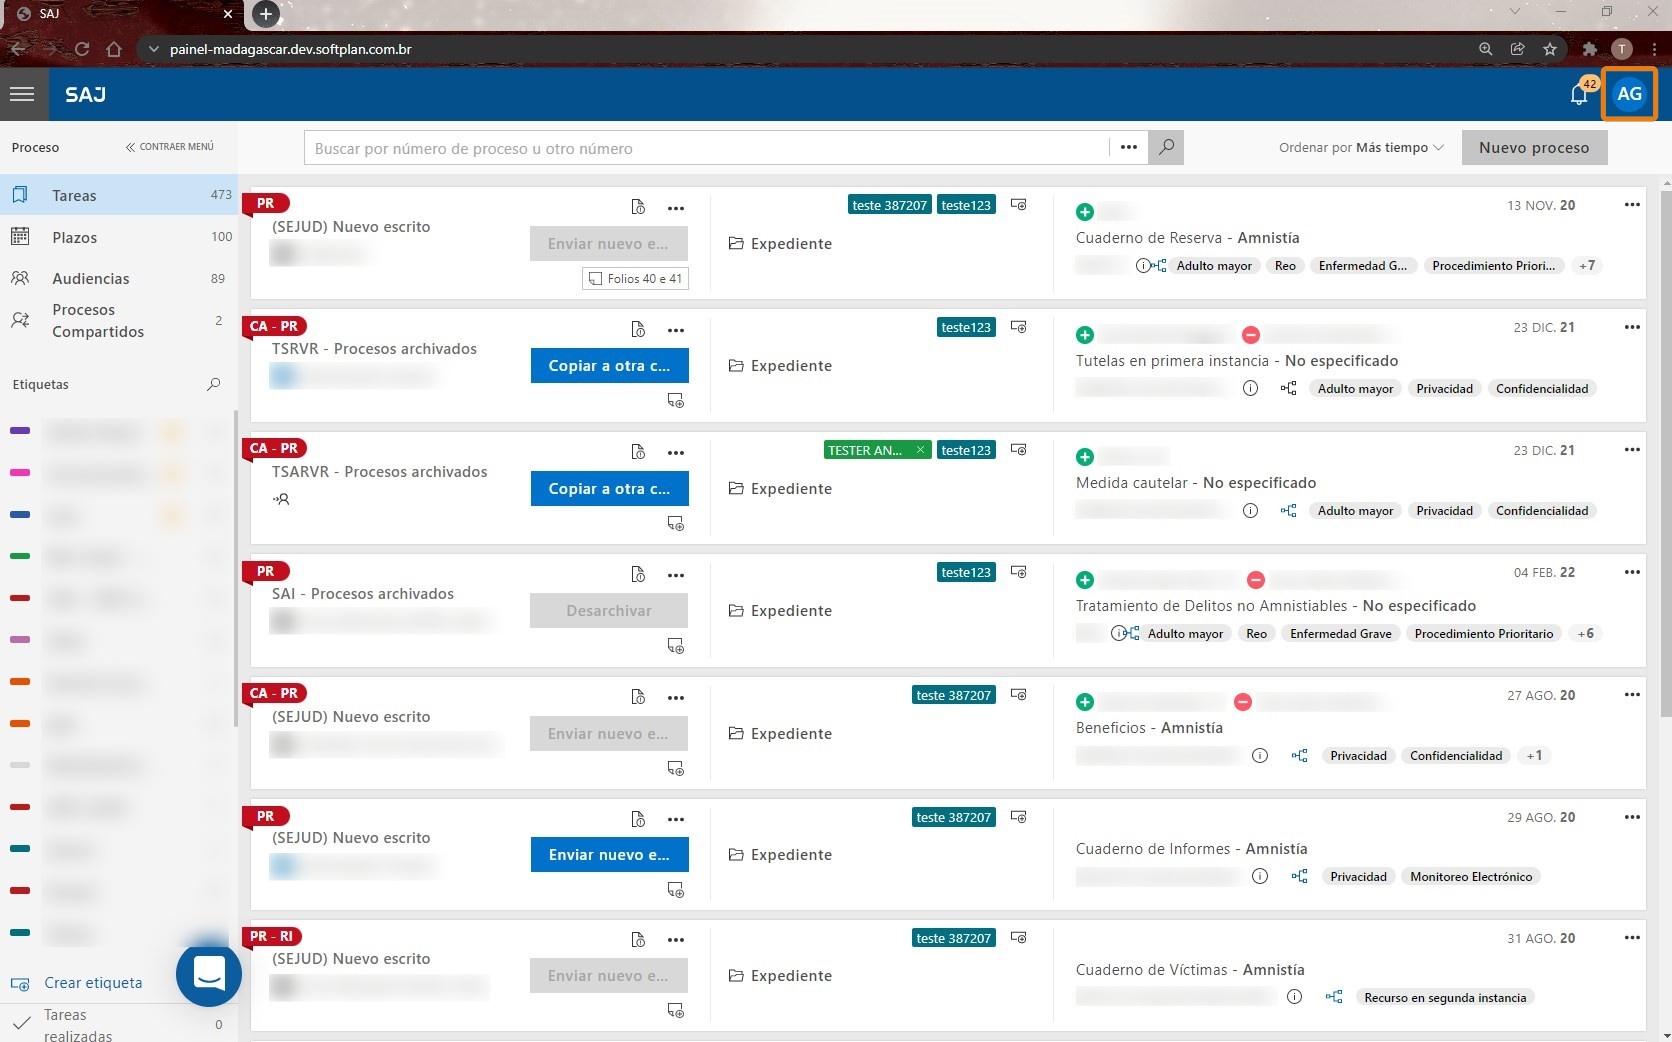Screen dimensions: 1672x1042
Task: Add note icon under TSRVR Copiar button
Action: [x=676, y=400]
